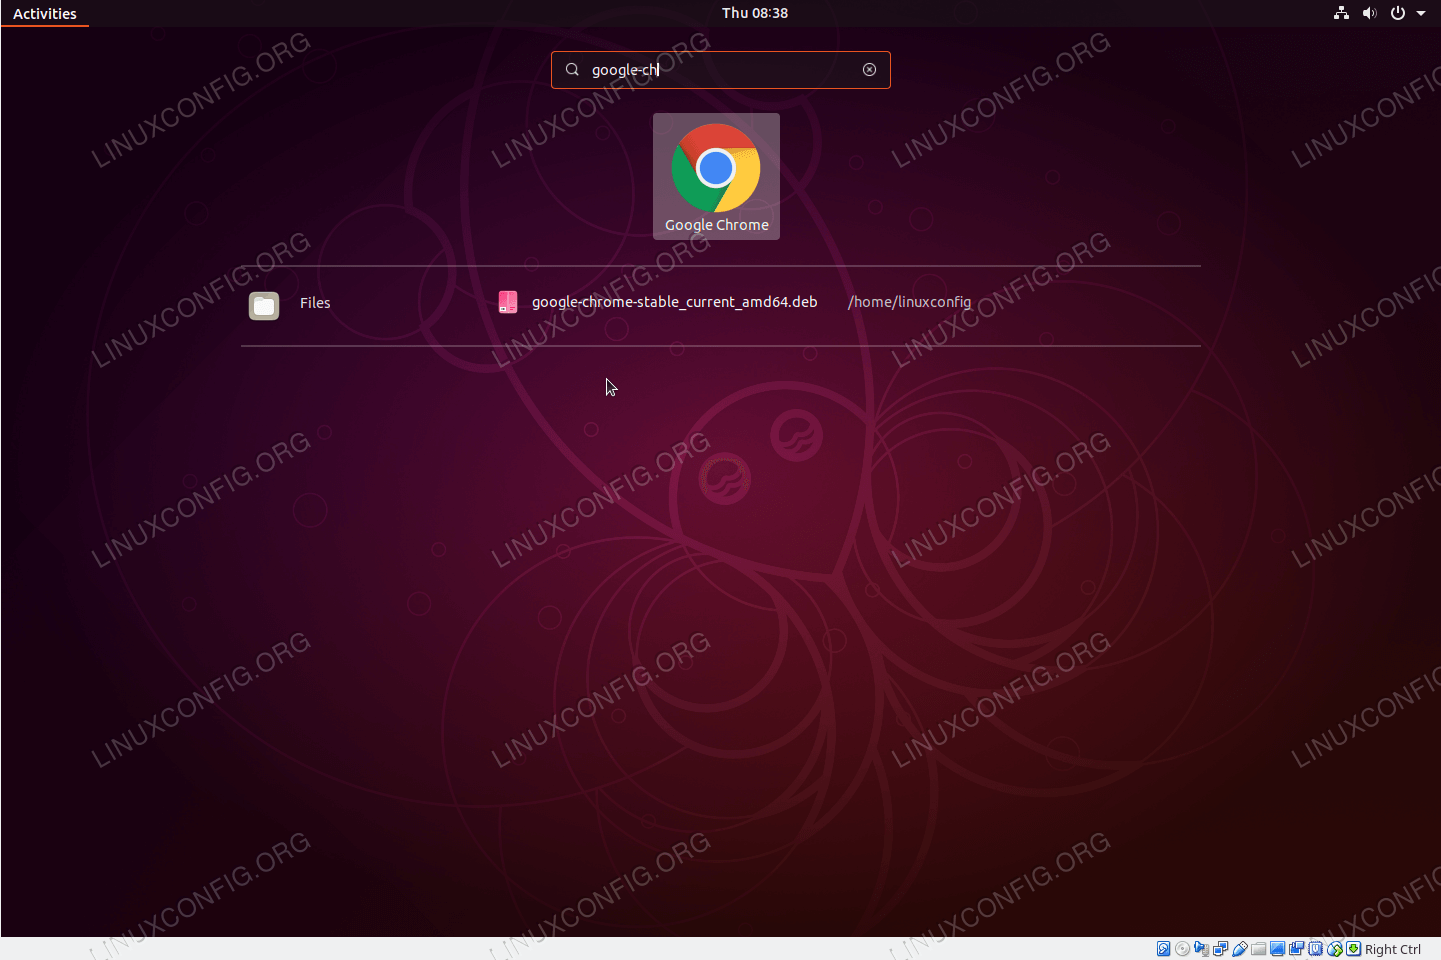Click the VirtualBox display monitor icon
1441x960 pixels.
coord(1277,949)
